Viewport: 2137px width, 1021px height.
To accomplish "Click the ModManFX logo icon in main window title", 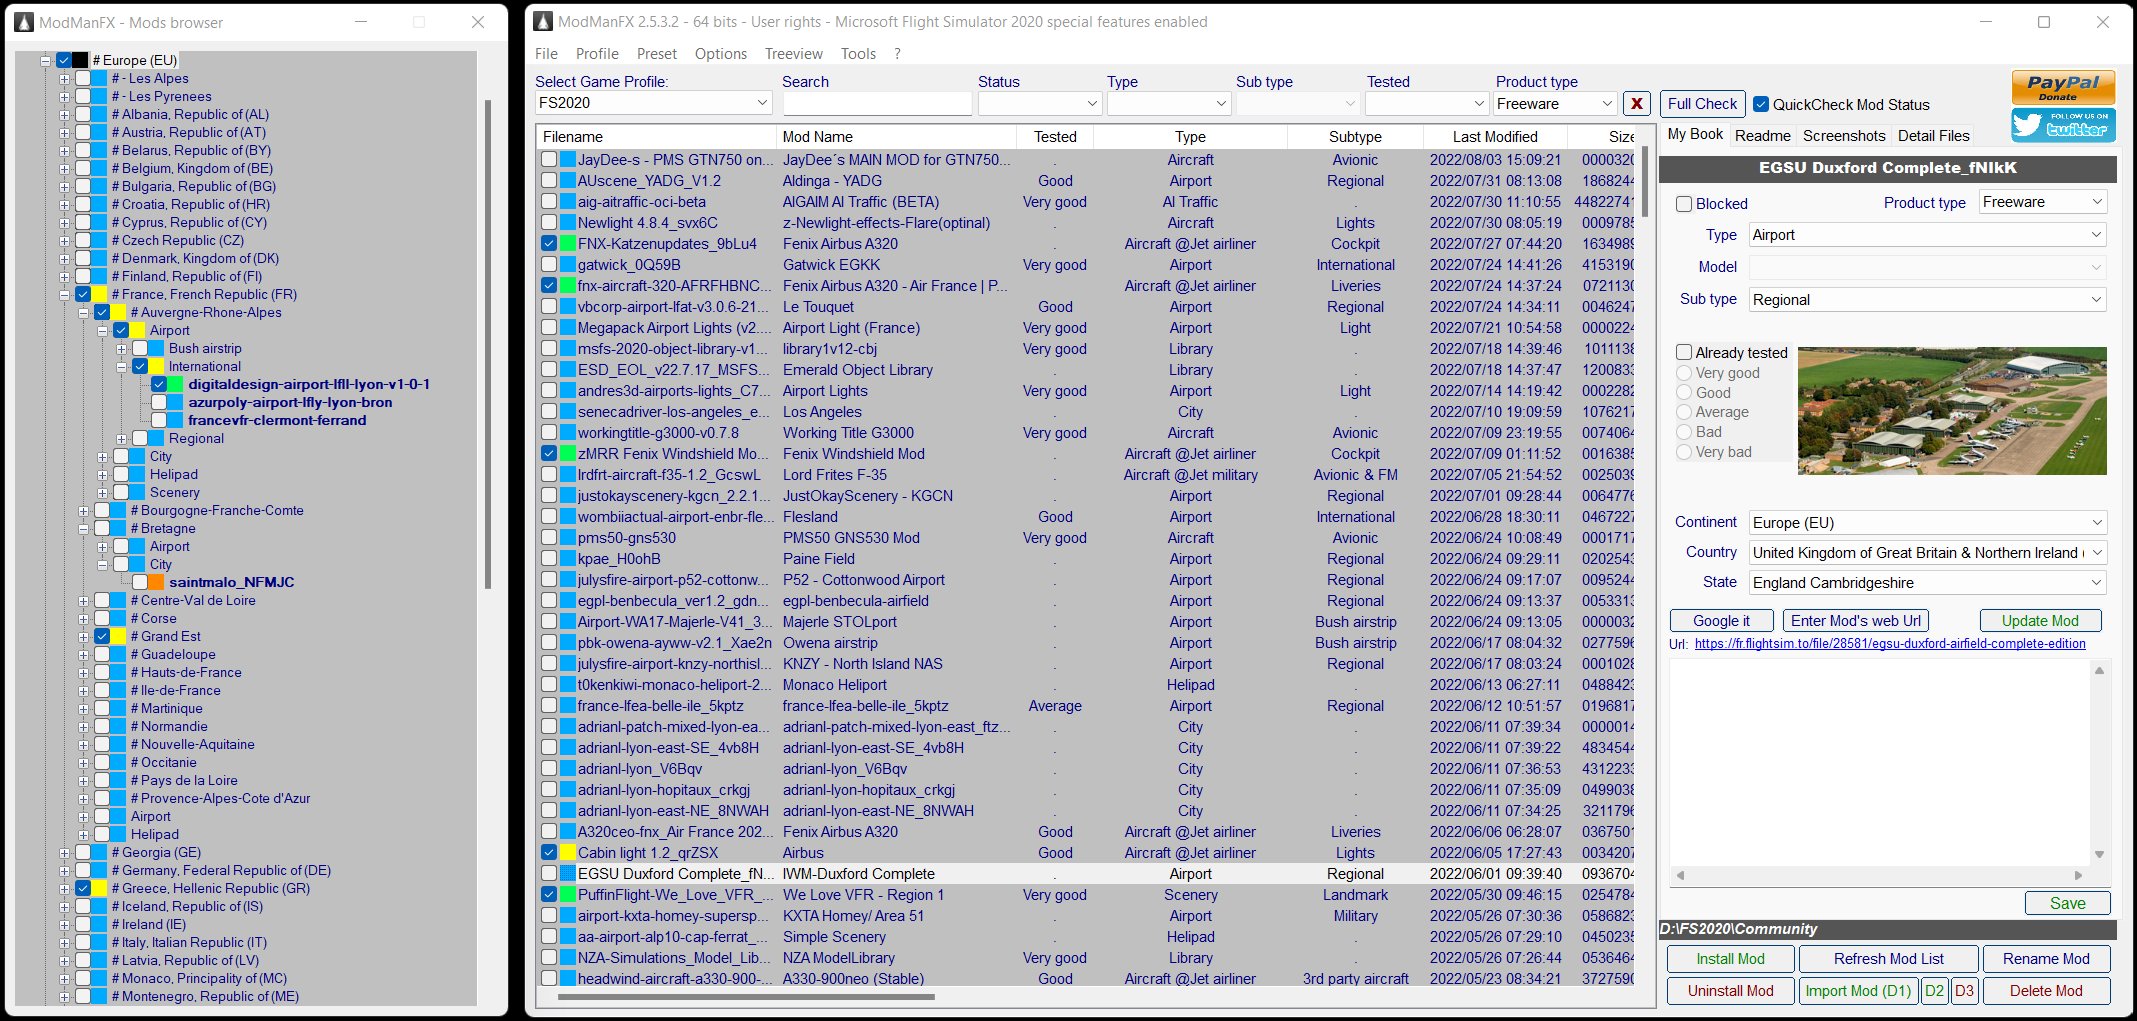I will click(x=543, y=22).
